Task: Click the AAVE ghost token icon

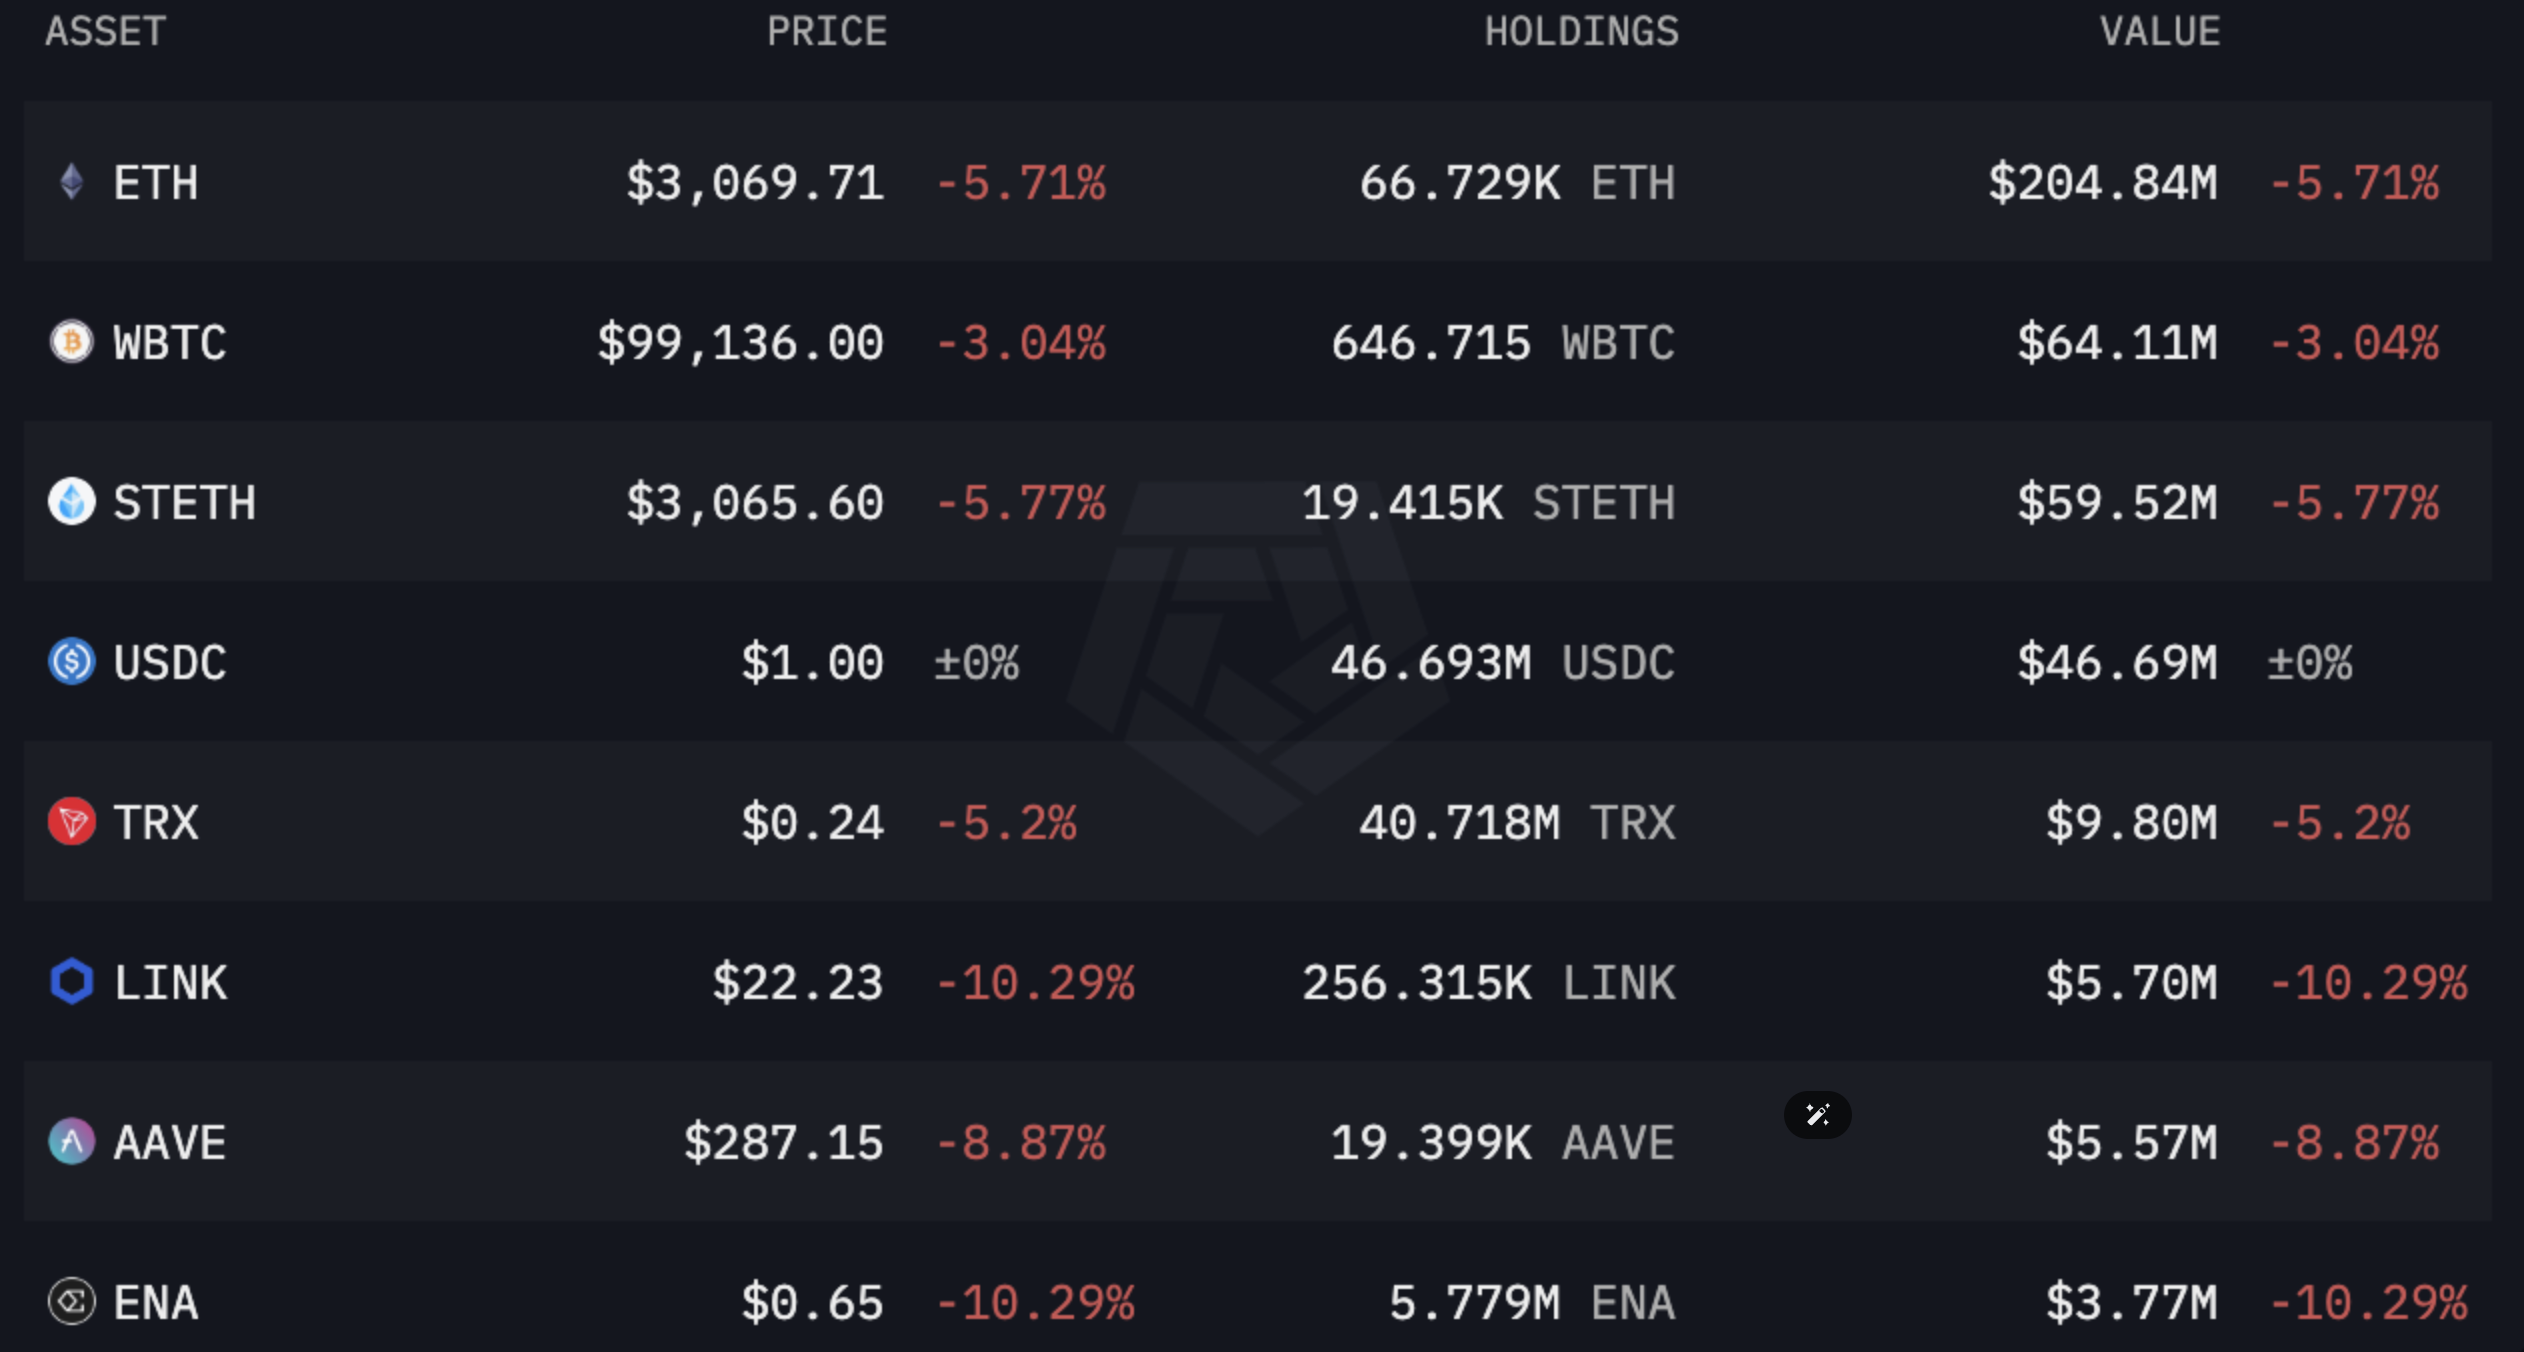Action: pyautogui.click(x=71, y=1142)
